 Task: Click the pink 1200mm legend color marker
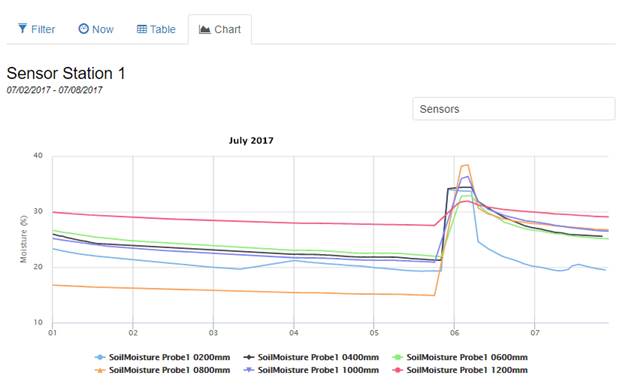click(397, 370)
